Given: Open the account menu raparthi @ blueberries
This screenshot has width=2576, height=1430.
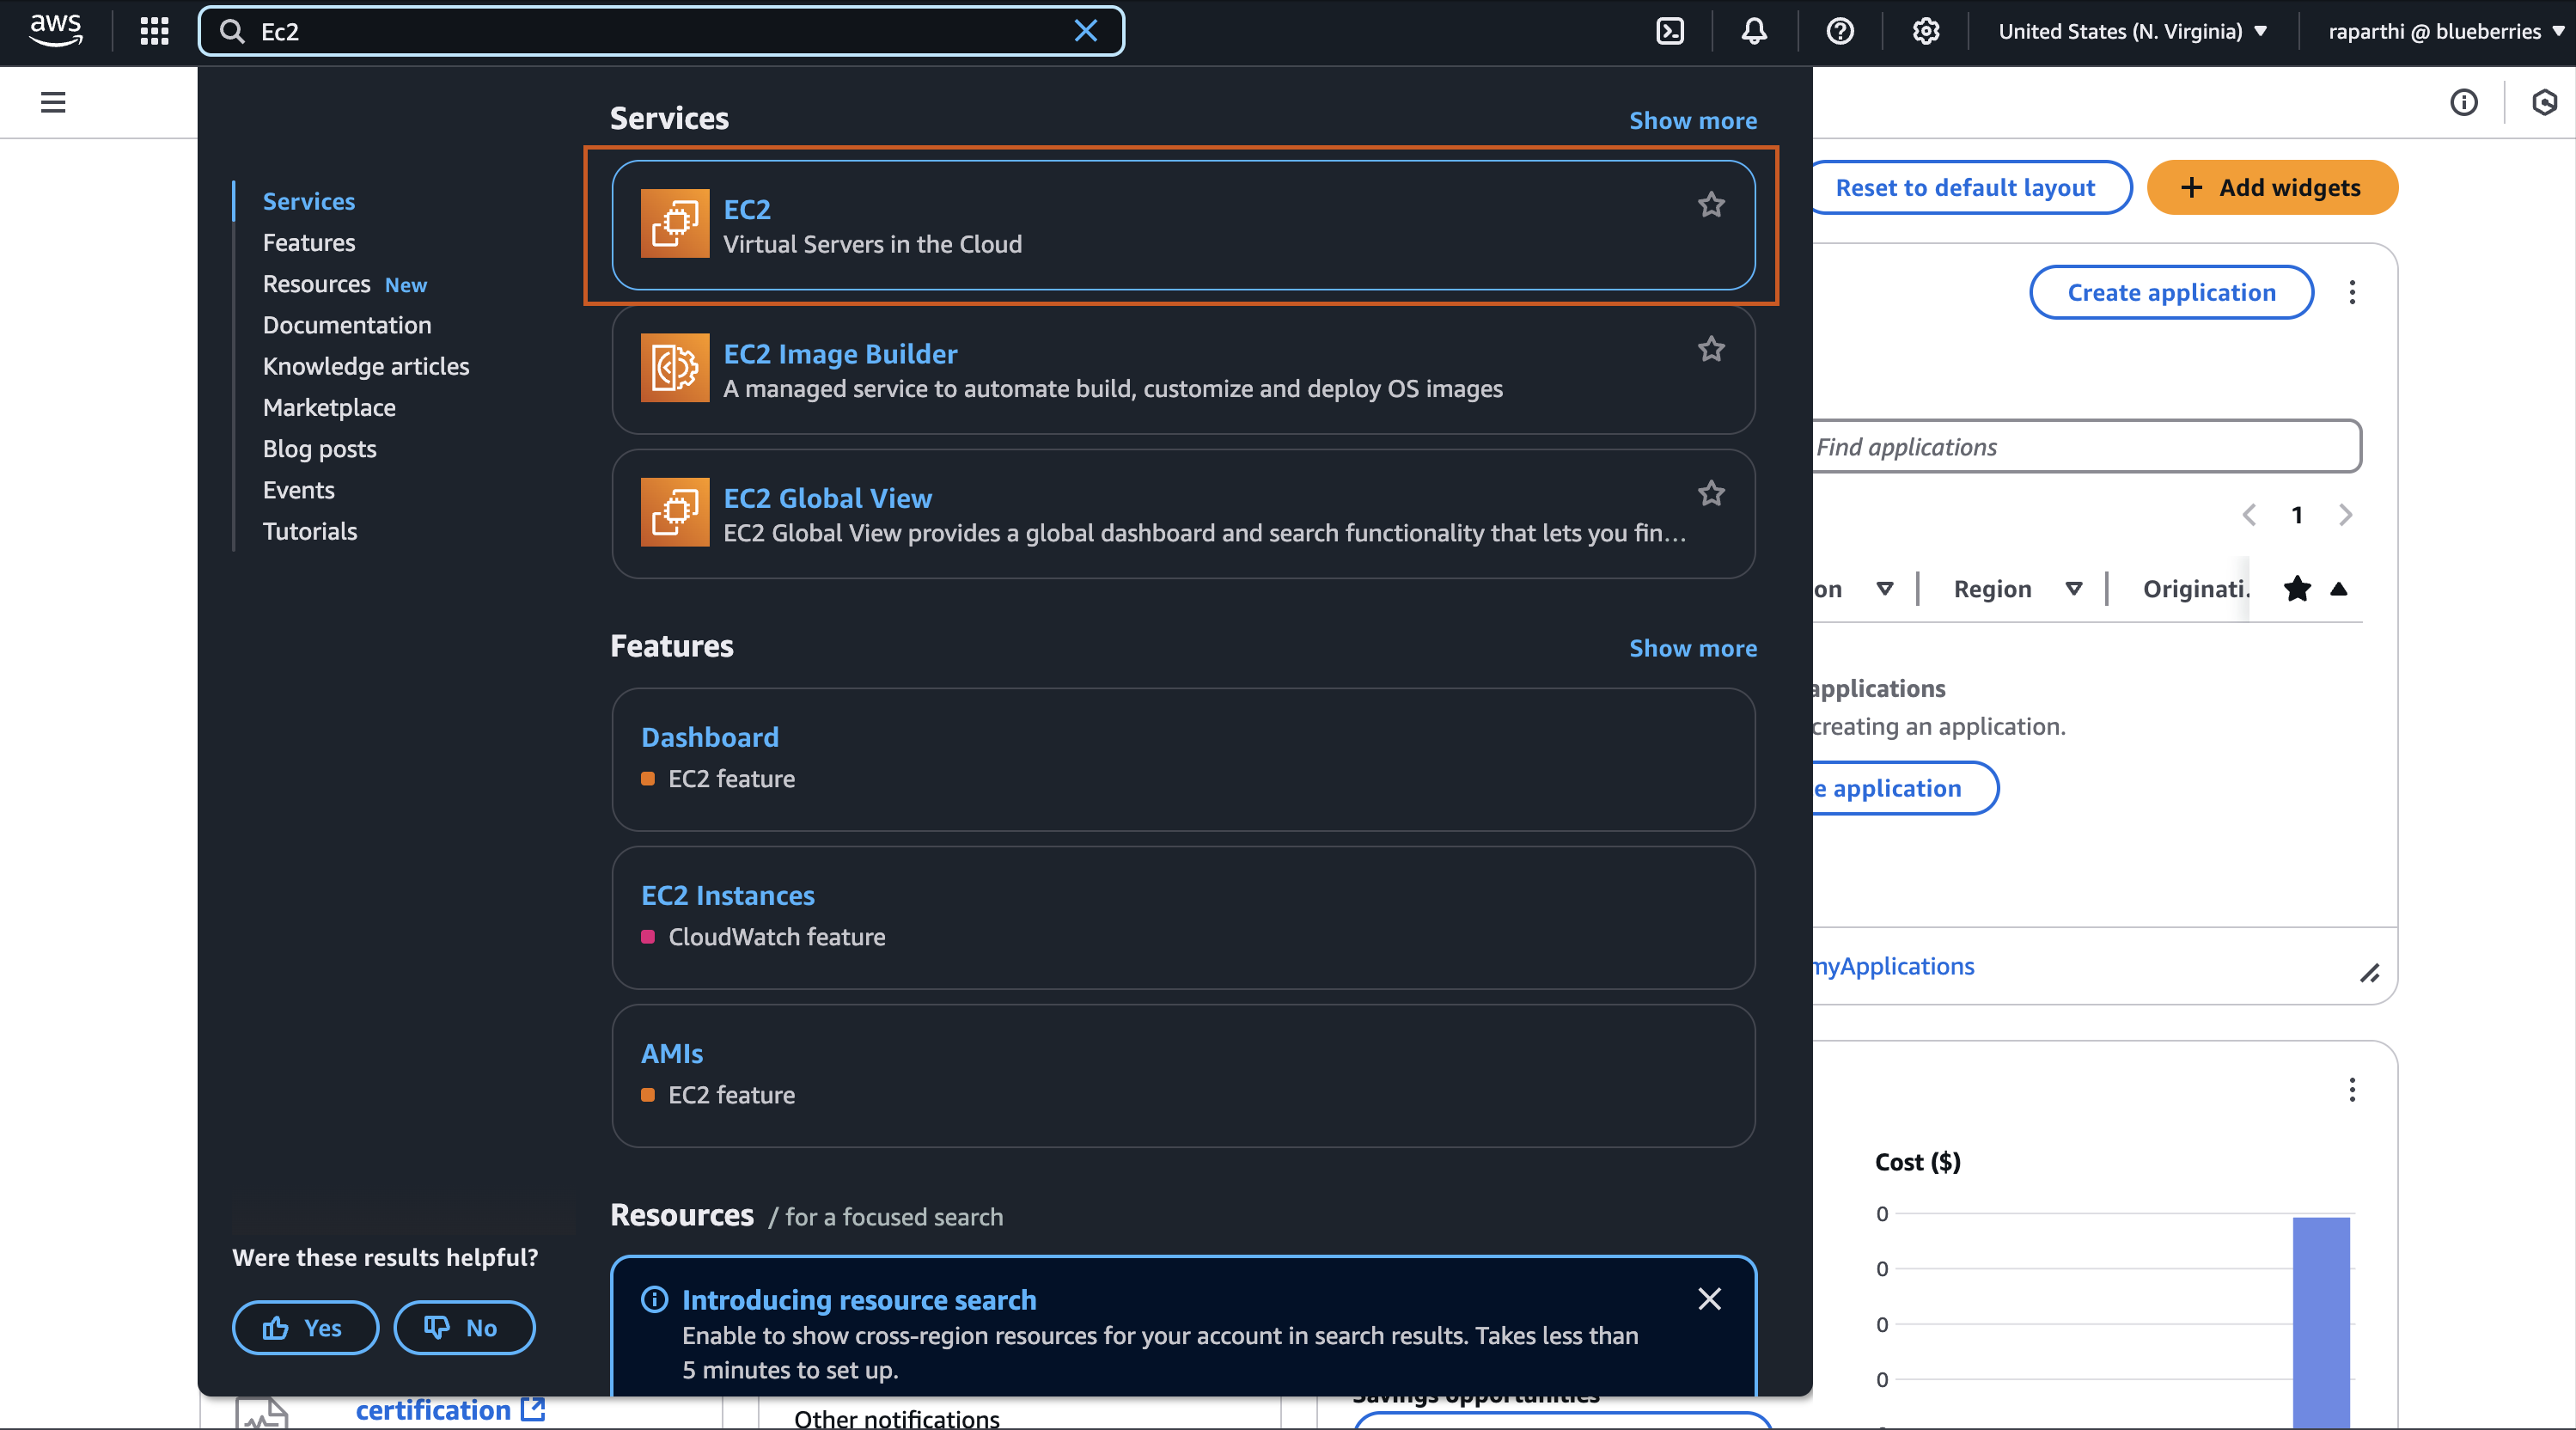Looking at the screenshot, I should click(x=2445, y=31).
